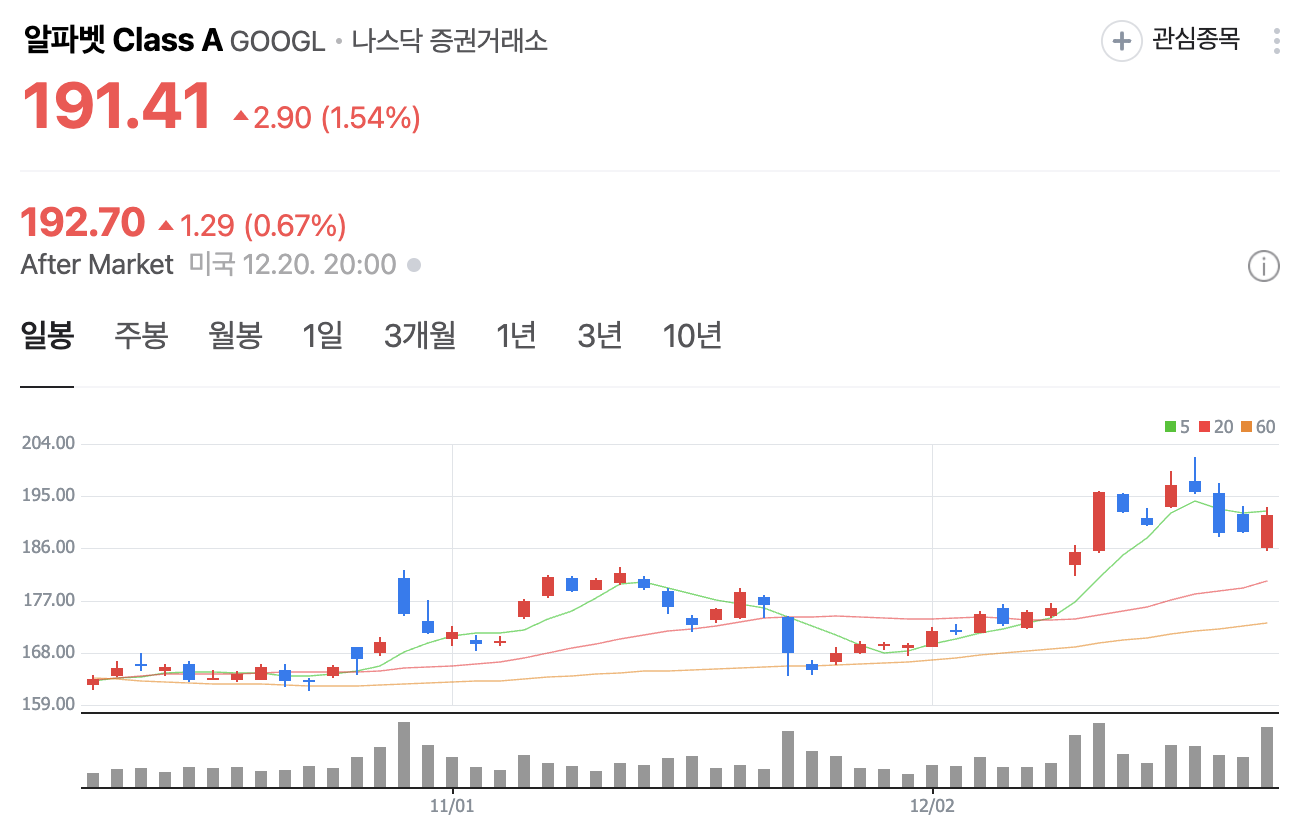Click the current price 191.41
1302x828 pixels.
pos(117,105)
